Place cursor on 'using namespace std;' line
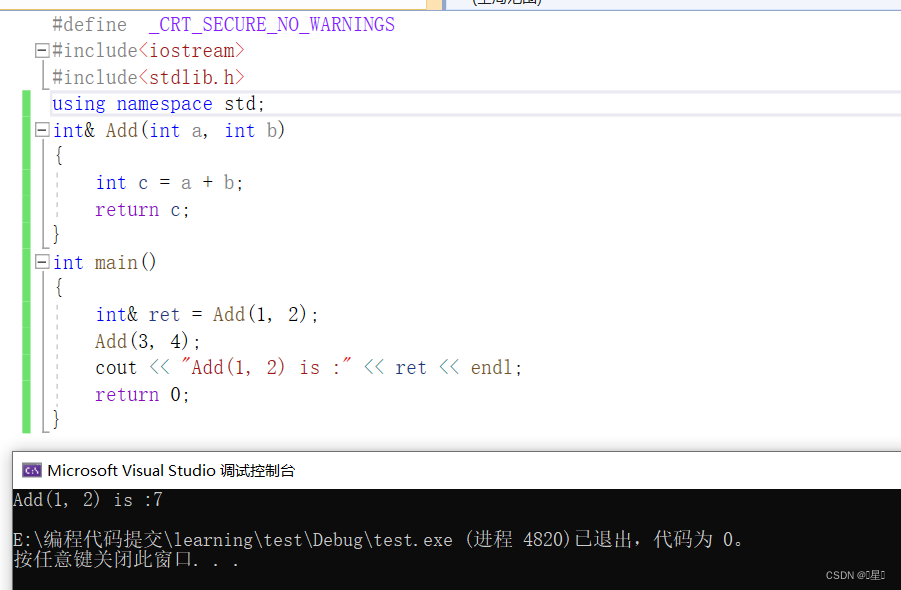This screenshot has height=590, width=901. click(x=158, y=104)
